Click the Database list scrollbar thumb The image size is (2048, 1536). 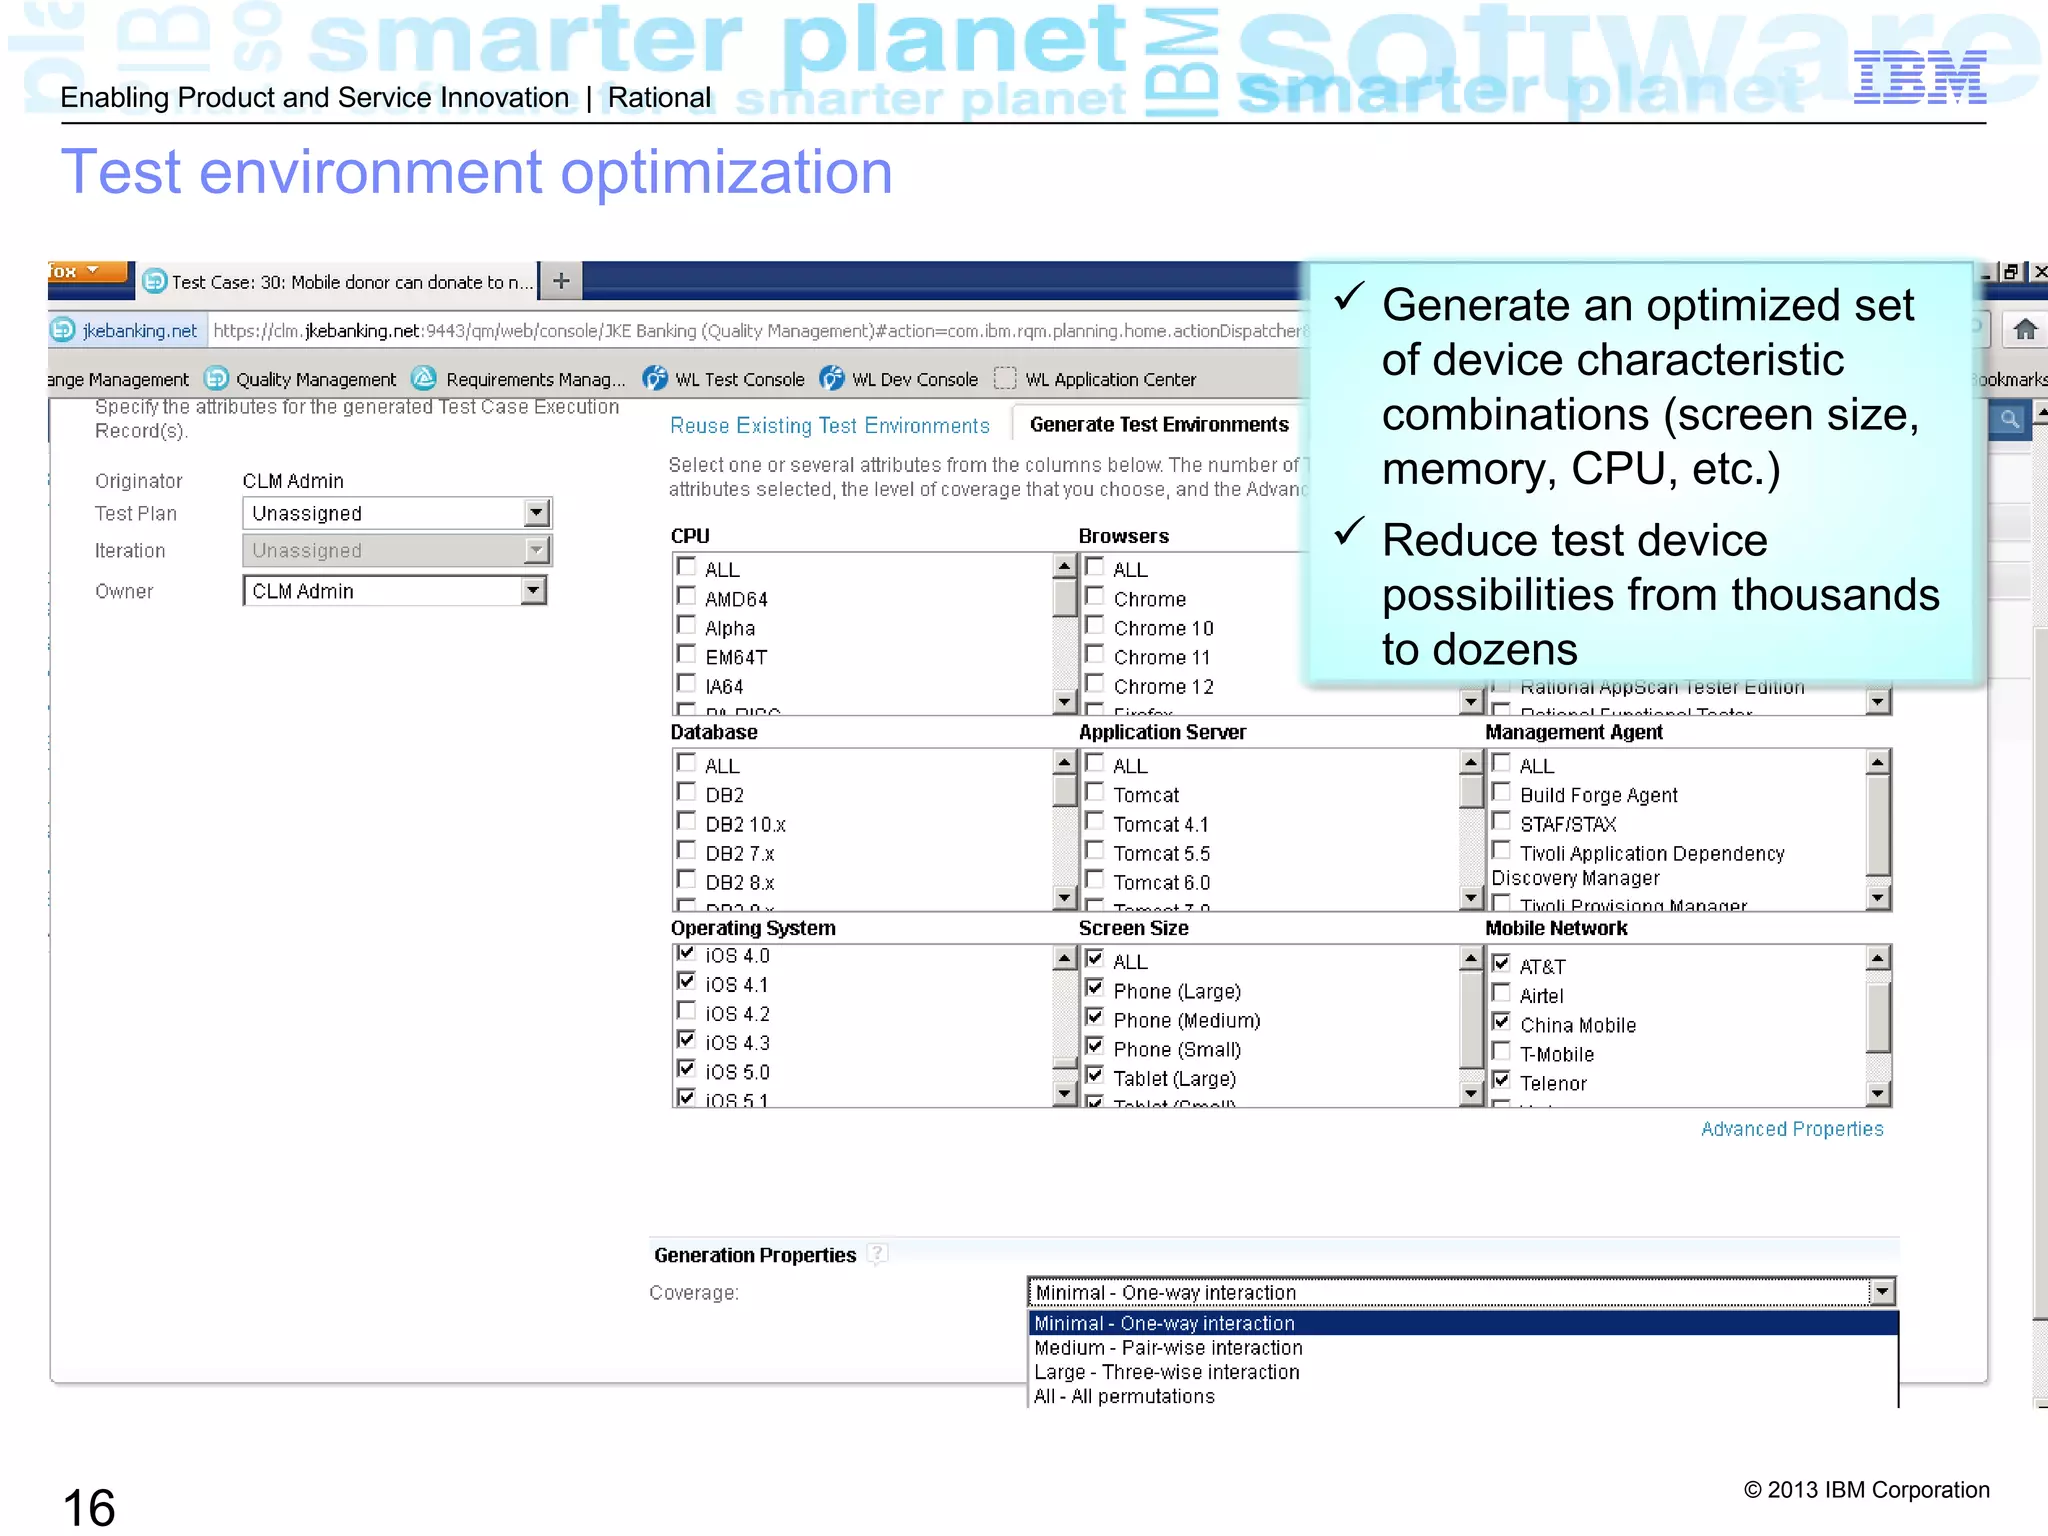1064,791
